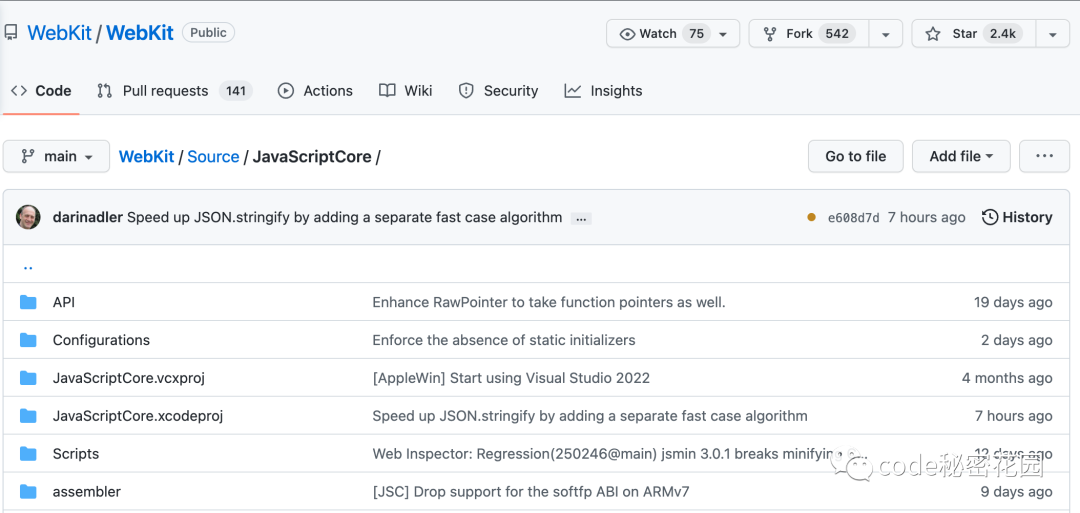The image size is (1080, 513).
Task: Open the Fork options dropdown arrow
Action: [885, 34]
